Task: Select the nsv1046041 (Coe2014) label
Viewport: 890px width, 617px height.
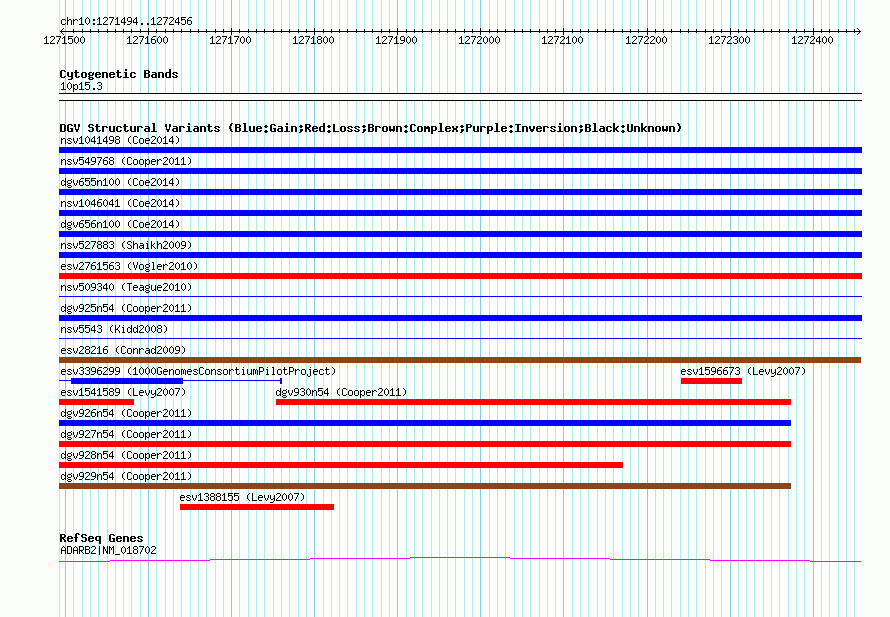Action: tap(120, 203)
